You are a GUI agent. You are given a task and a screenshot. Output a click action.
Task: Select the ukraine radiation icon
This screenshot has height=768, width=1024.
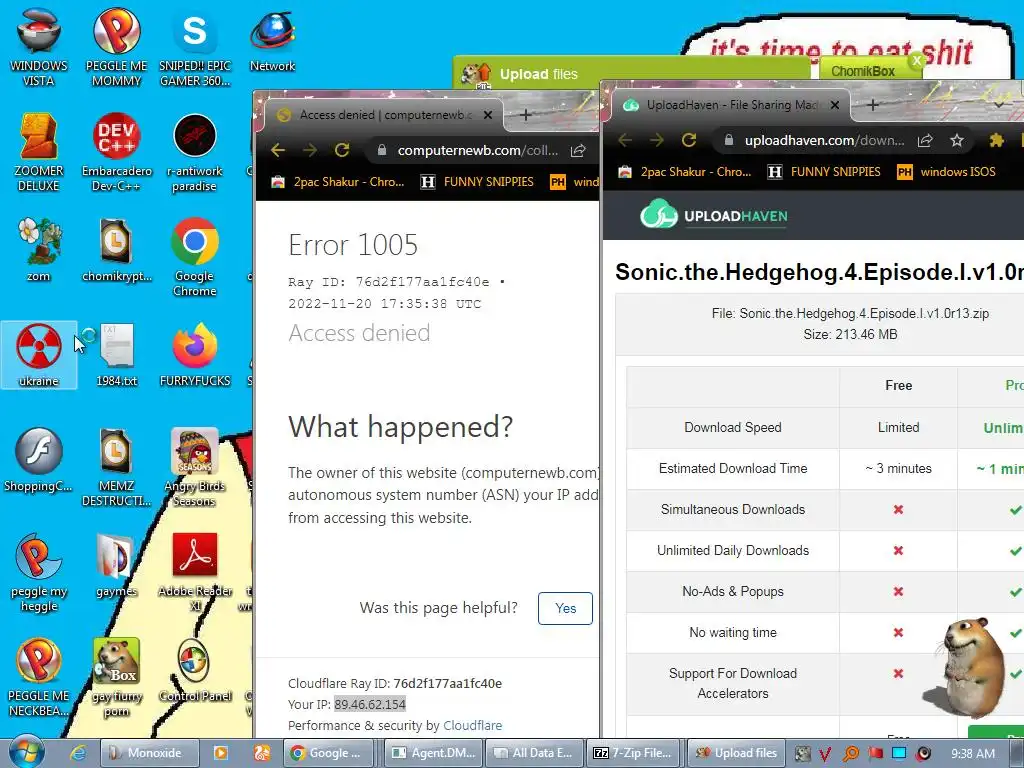(39, 355)
